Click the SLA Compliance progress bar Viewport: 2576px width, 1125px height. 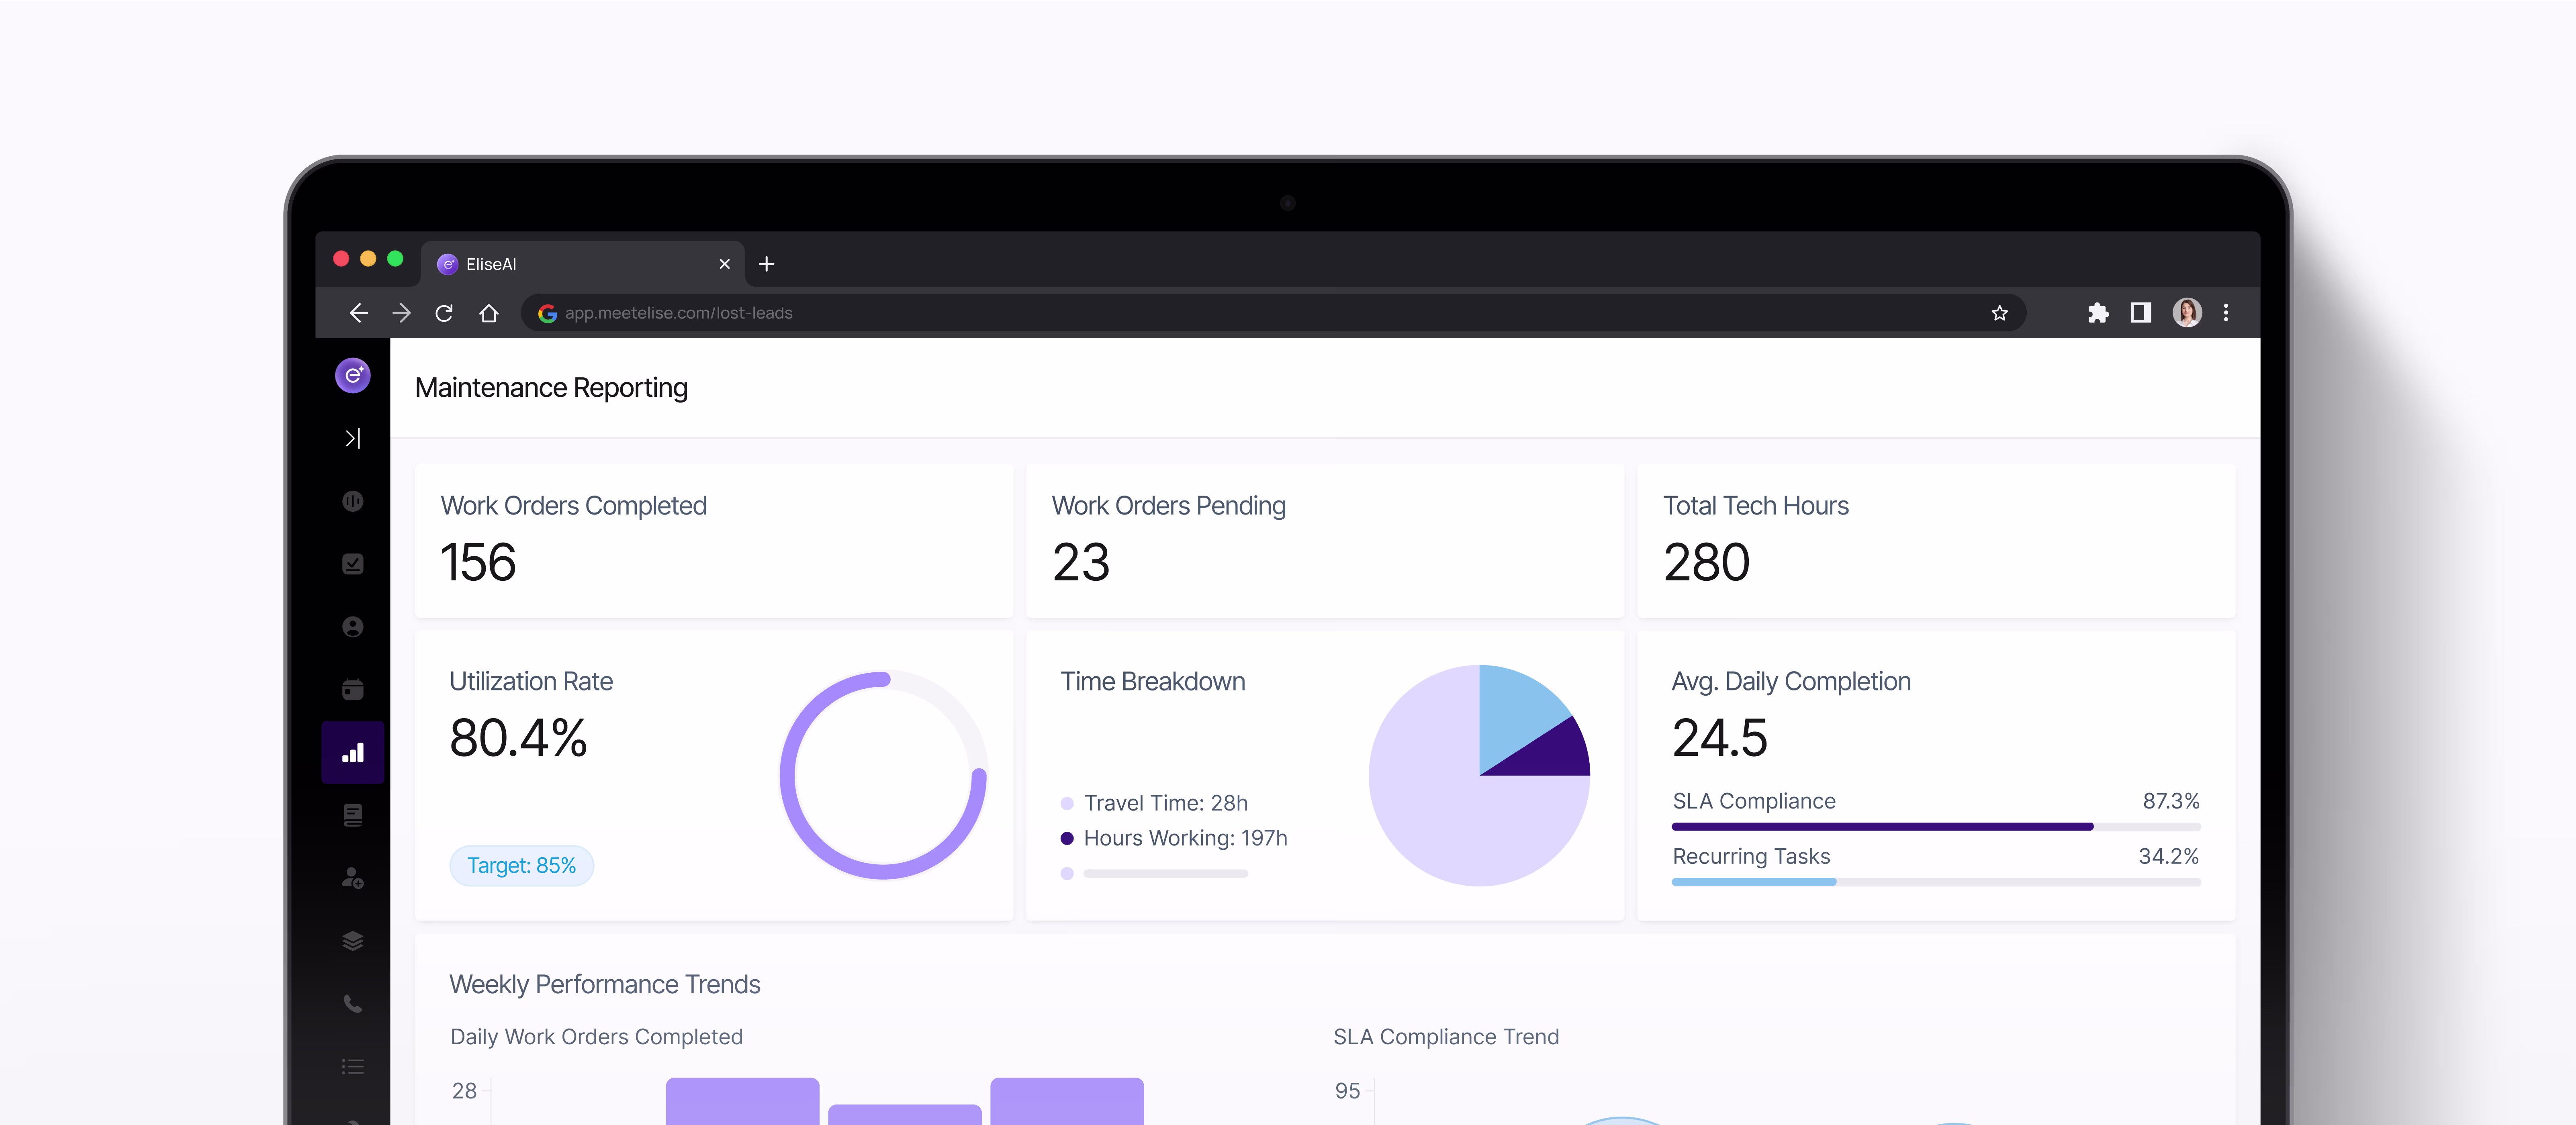pos(1936,827)
